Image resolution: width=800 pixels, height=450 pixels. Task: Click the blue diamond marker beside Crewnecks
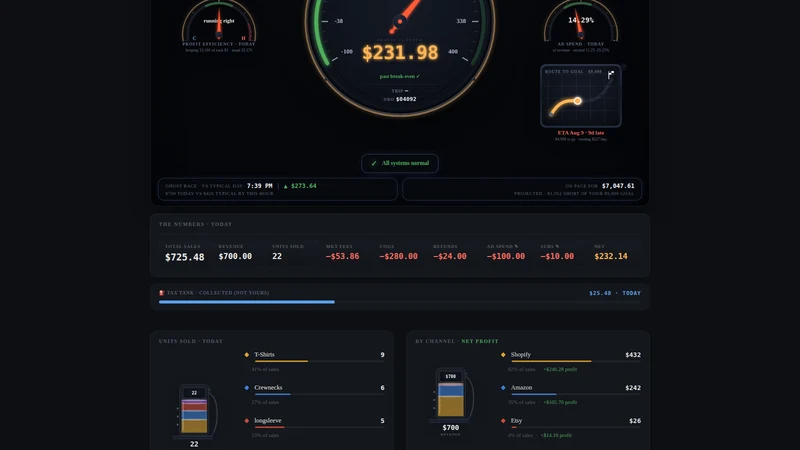[247, 388]
